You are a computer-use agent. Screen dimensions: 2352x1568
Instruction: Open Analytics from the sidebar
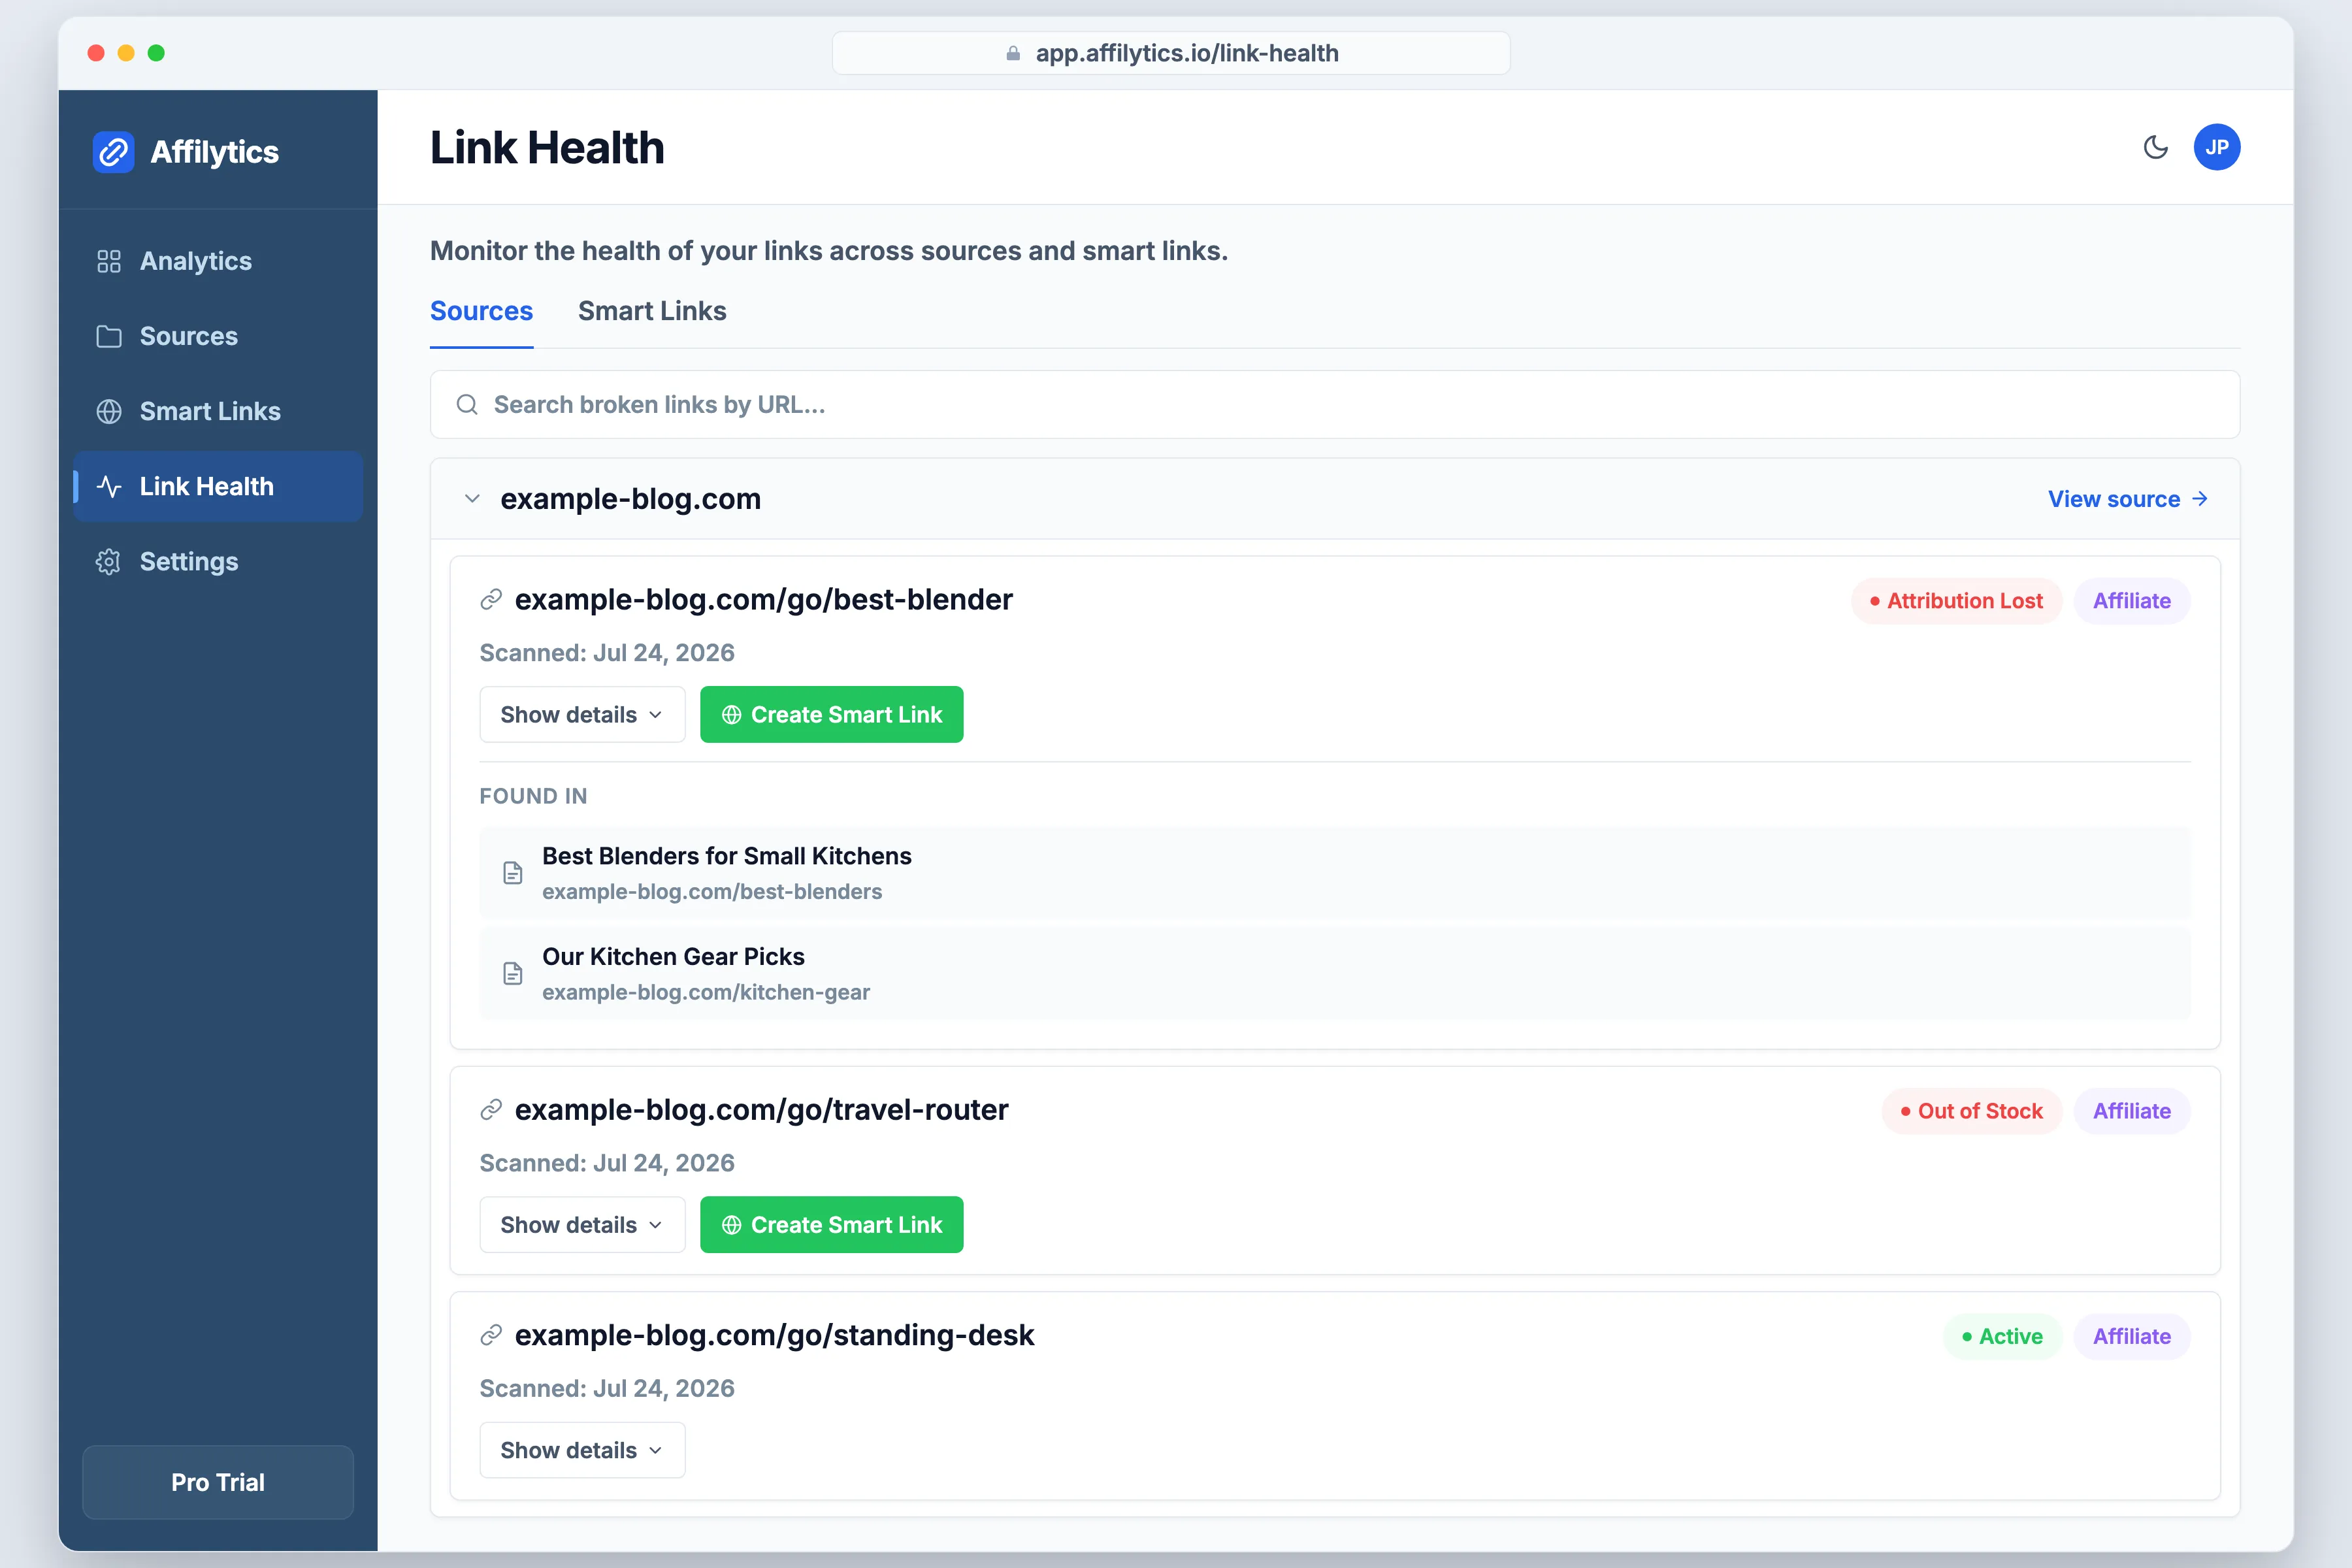click(218, 261)
